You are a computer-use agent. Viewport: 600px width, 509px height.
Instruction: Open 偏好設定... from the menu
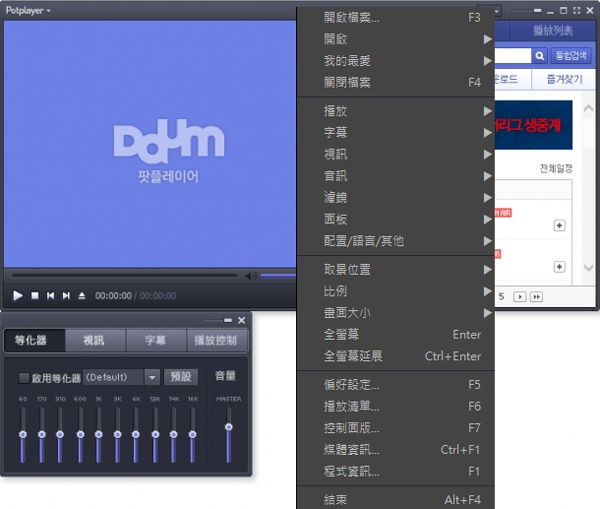pos(396,385)
